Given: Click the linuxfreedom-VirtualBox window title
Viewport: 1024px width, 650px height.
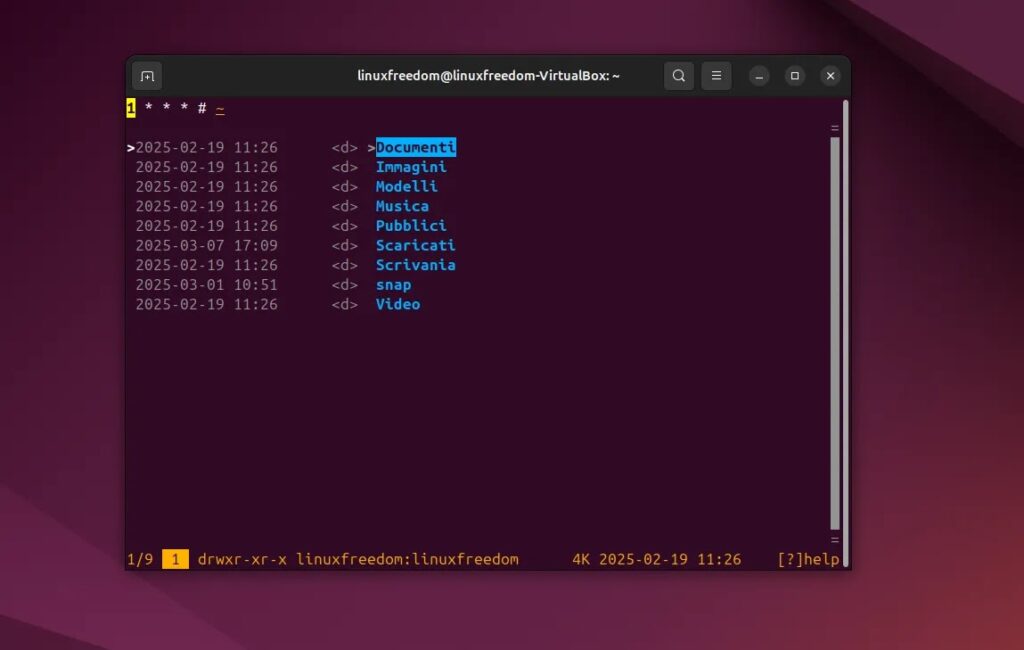Looking at the screenshot, I should tap(489, 75).
